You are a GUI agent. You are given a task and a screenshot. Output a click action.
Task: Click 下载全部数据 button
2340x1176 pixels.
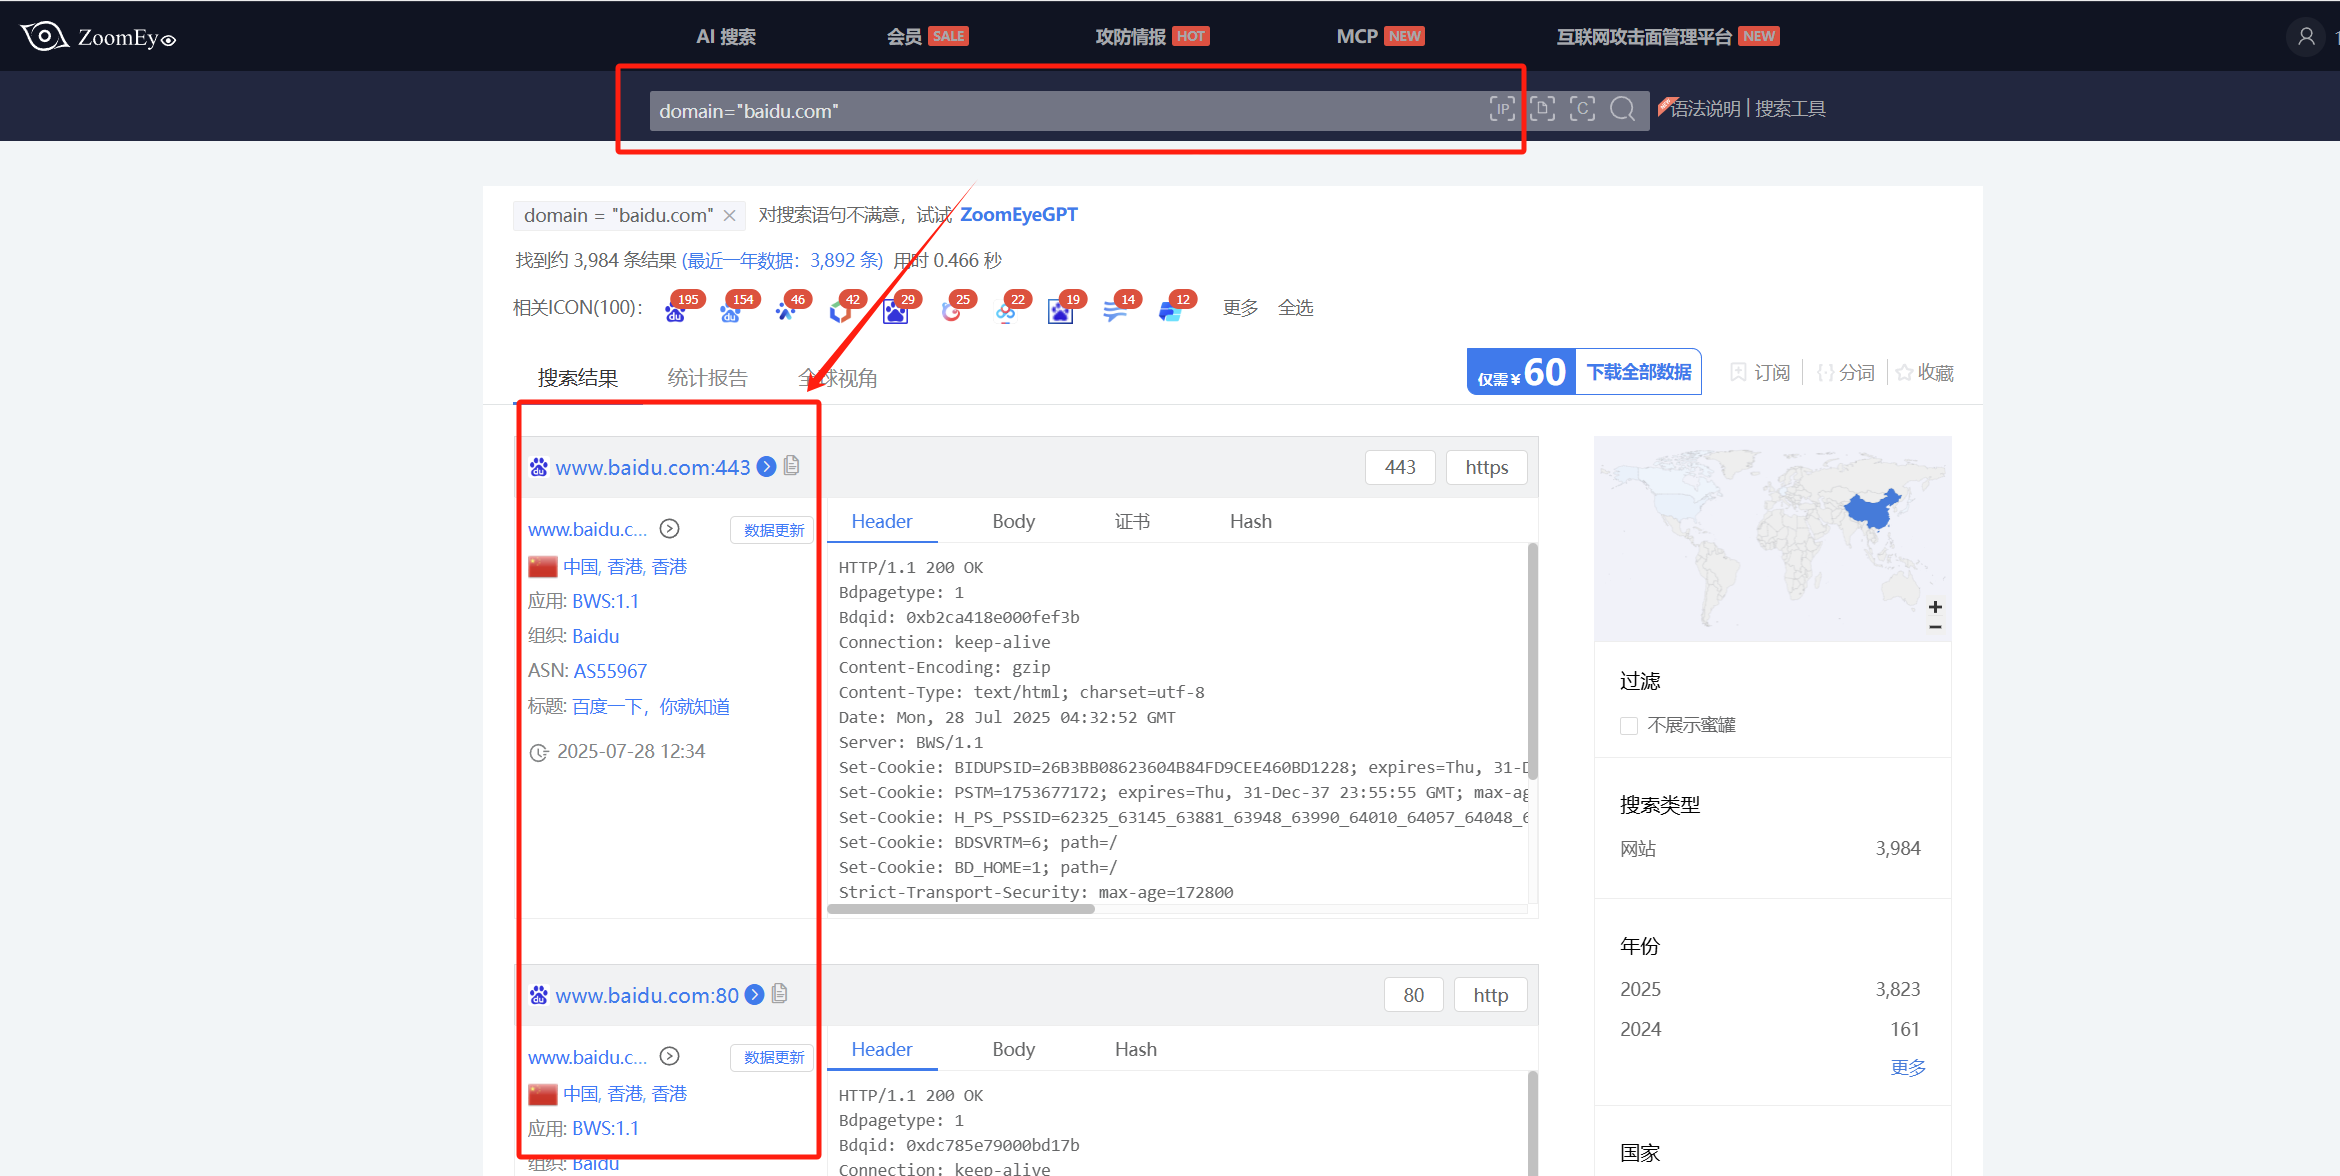(x=1639, y=372)
